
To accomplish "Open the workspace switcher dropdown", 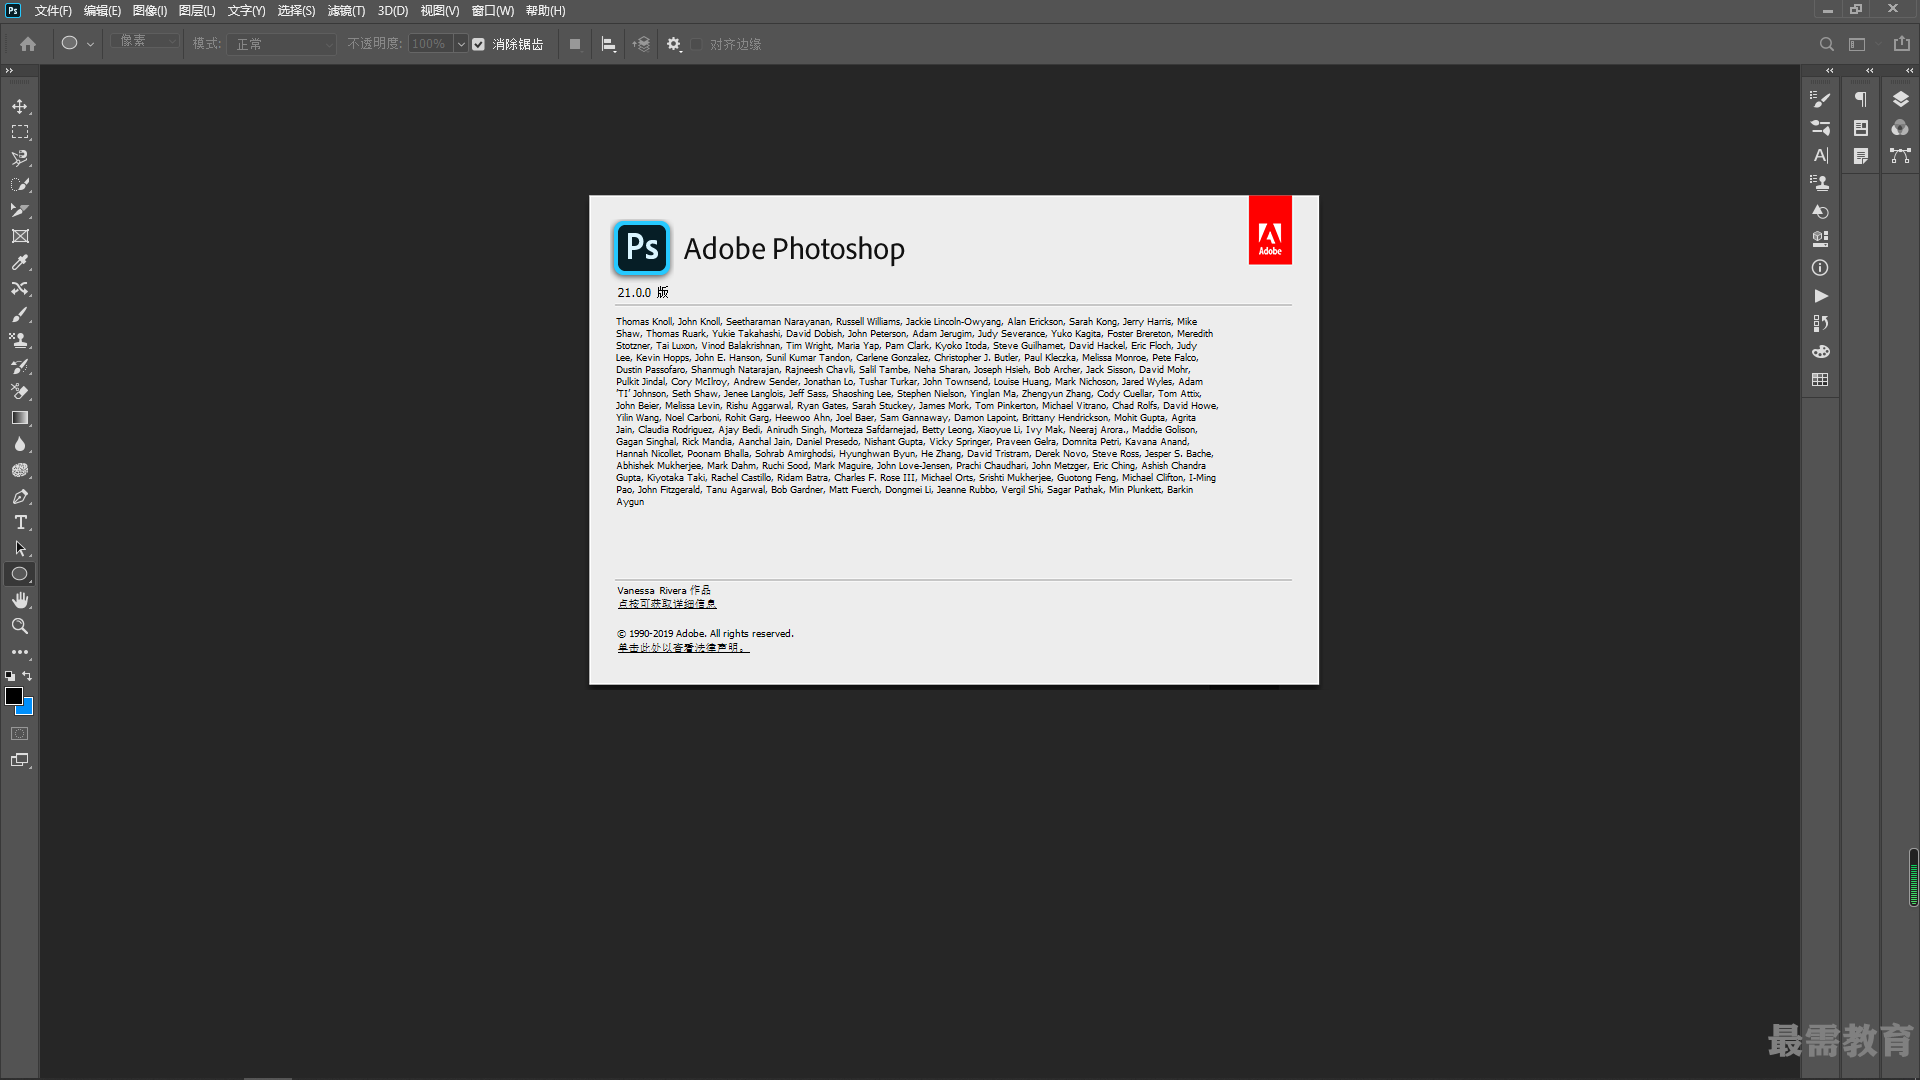I will click(1858, 44).
